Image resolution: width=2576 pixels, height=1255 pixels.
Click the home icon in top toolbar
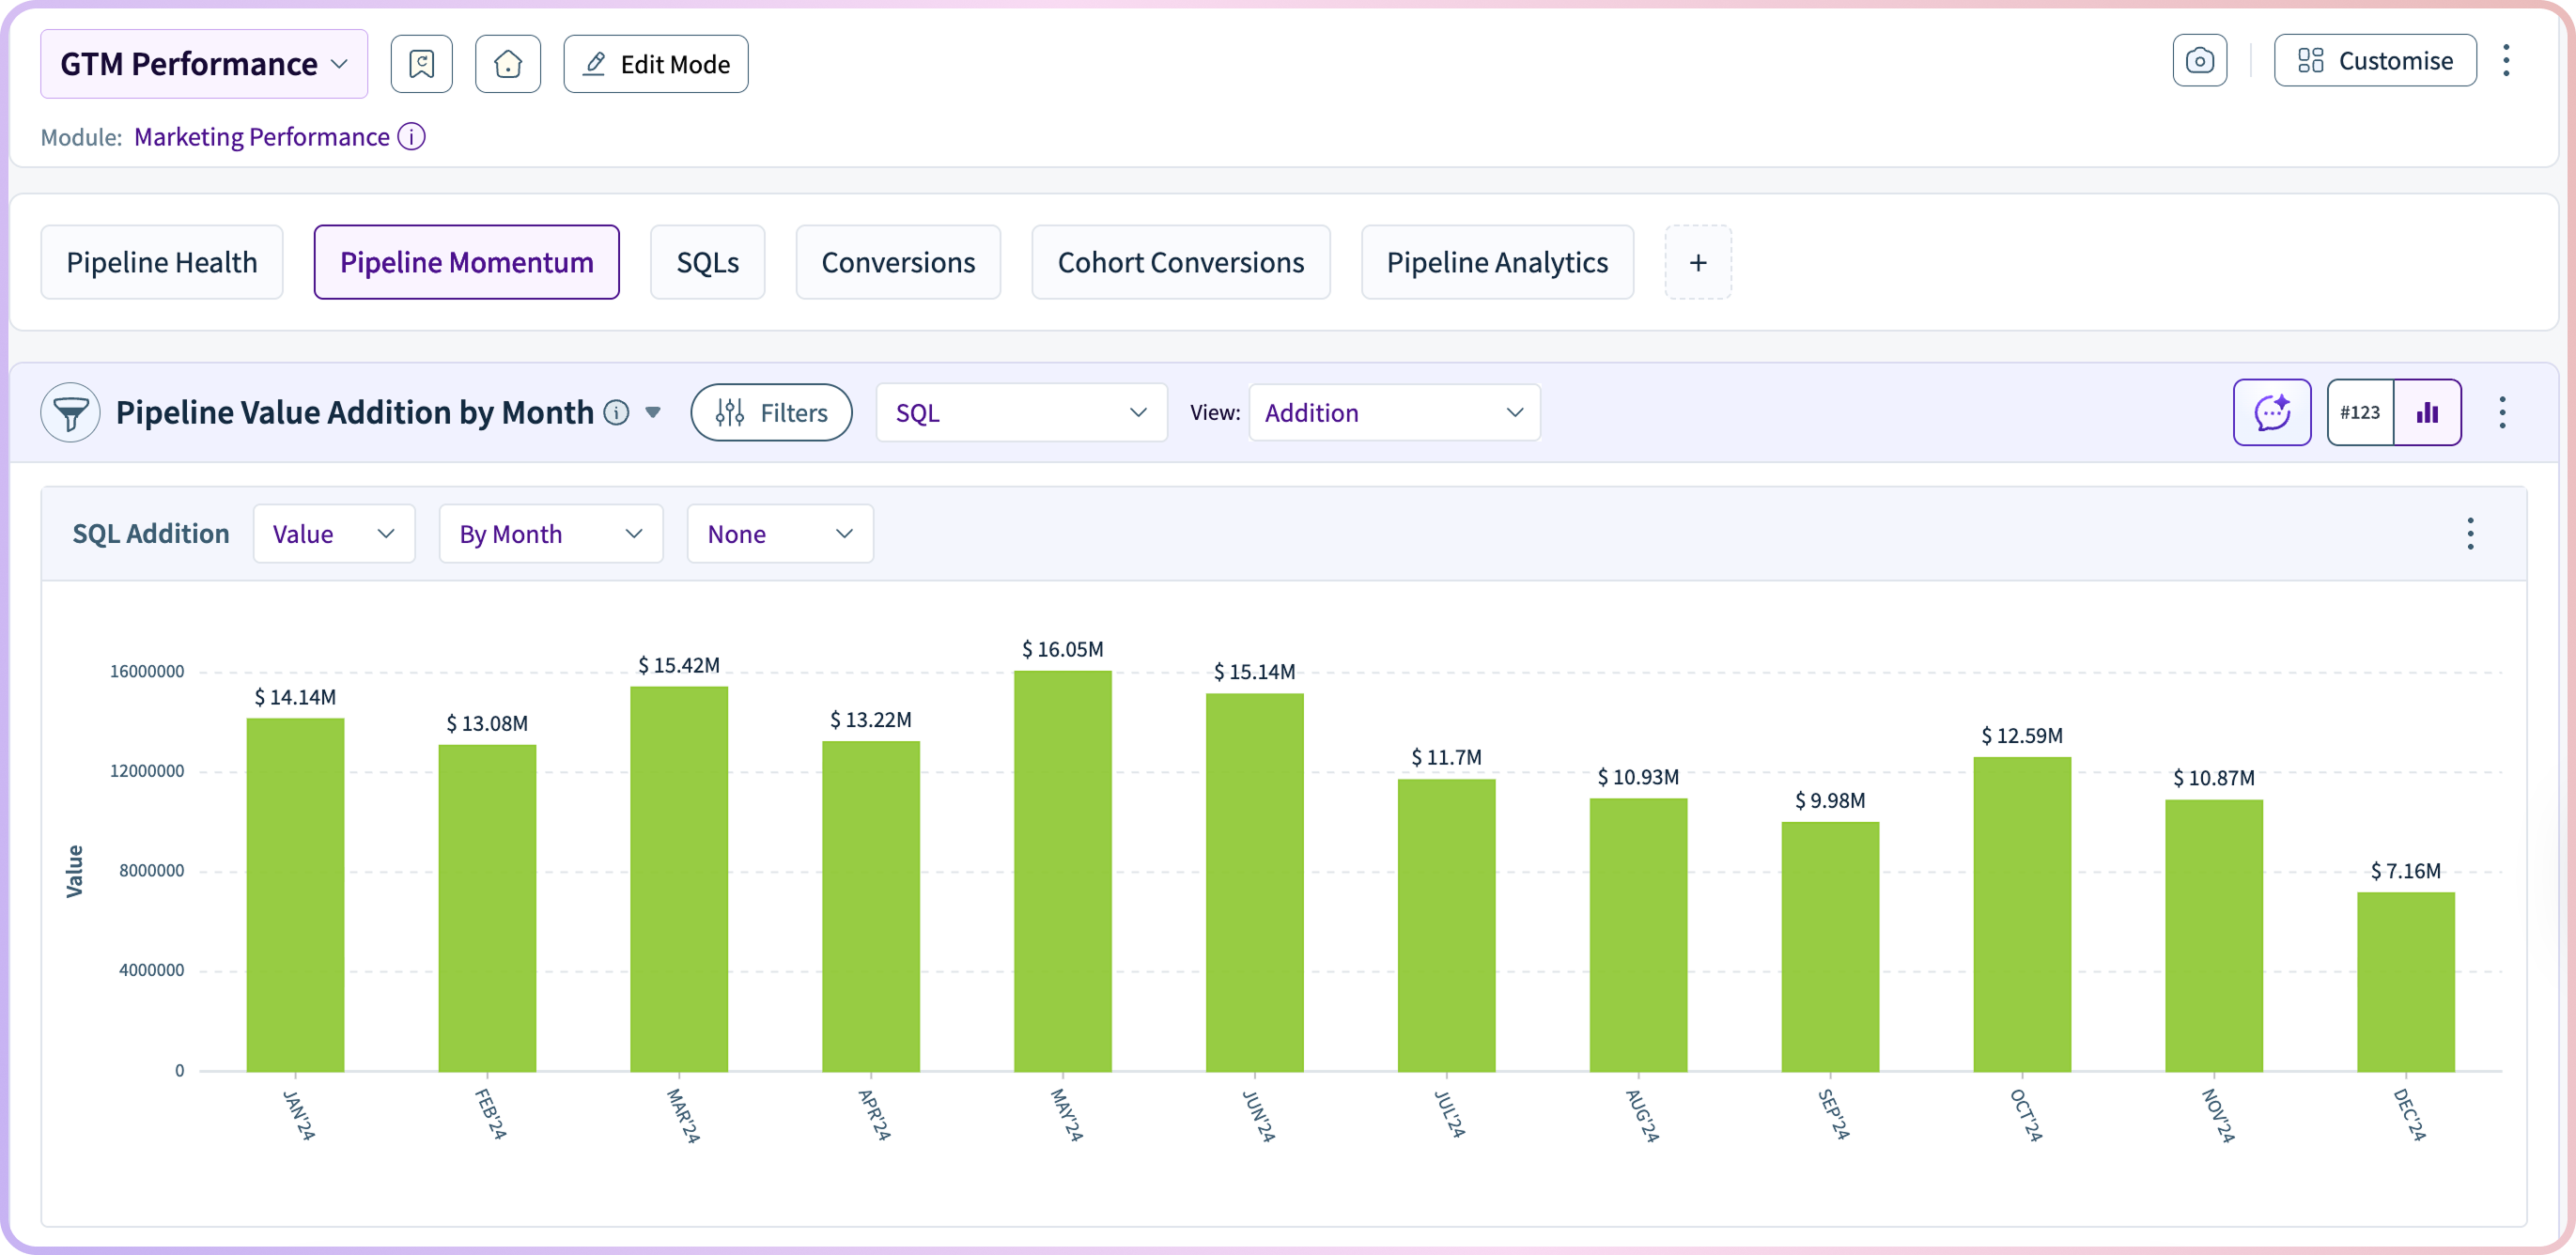coord(508,64)
